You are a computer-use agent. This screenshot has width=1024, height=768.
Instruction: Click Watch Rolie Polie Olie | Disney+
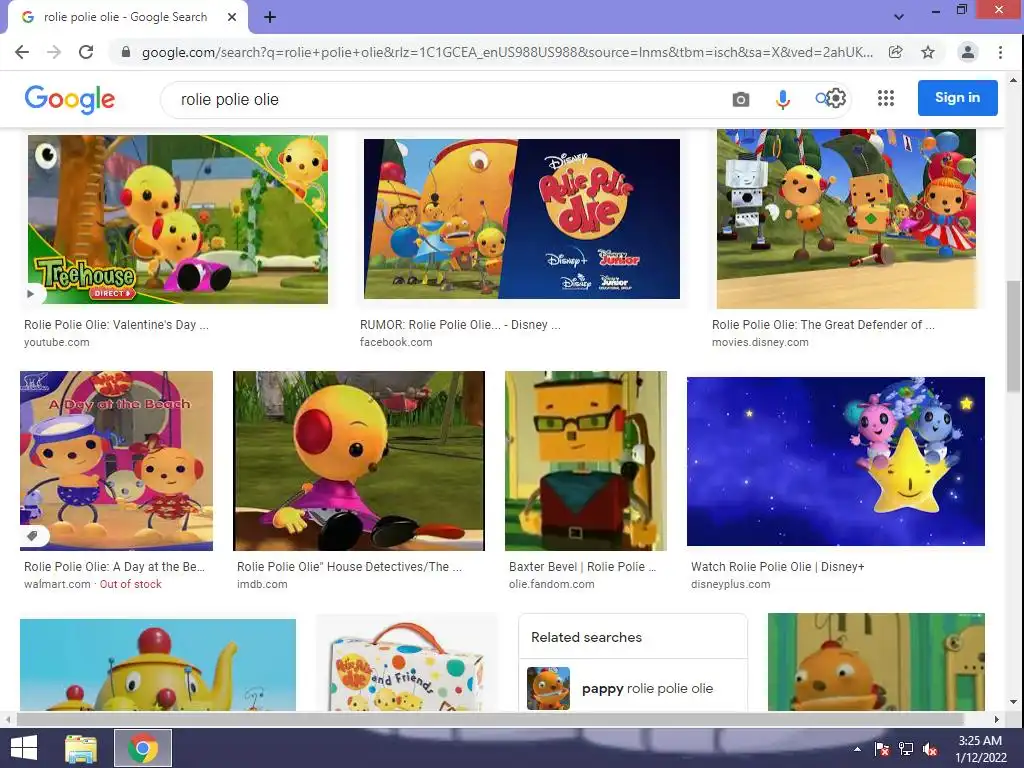pyautogui.click(x=777, y=566)
